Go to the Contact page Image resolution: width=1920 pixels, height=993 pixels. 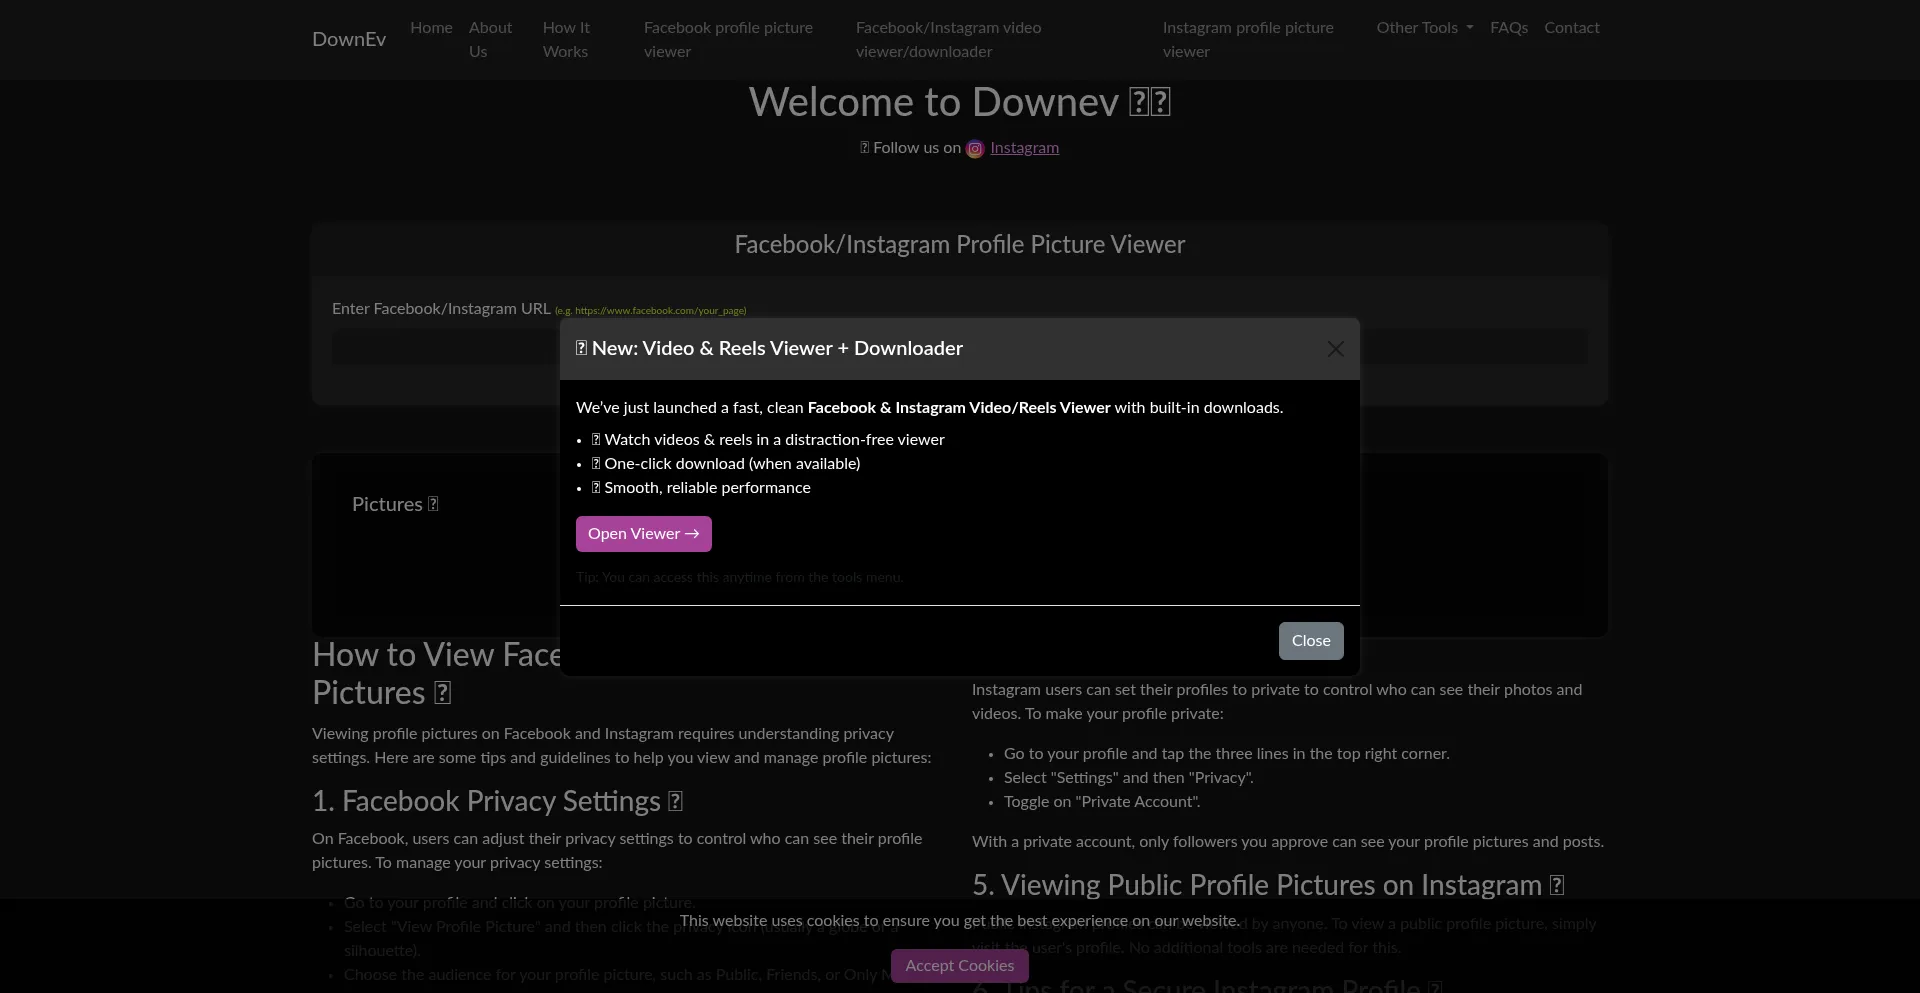point(1571,28)
